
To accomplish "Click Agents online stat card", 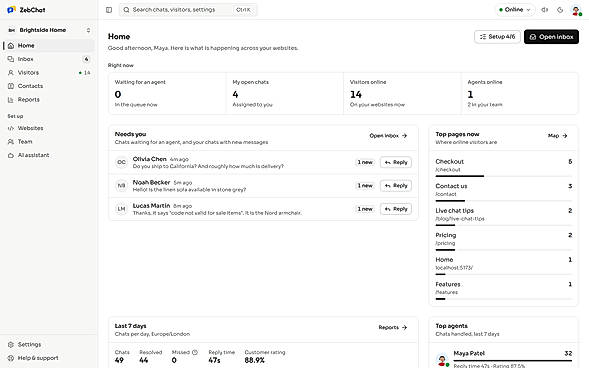I will [520, 94].
